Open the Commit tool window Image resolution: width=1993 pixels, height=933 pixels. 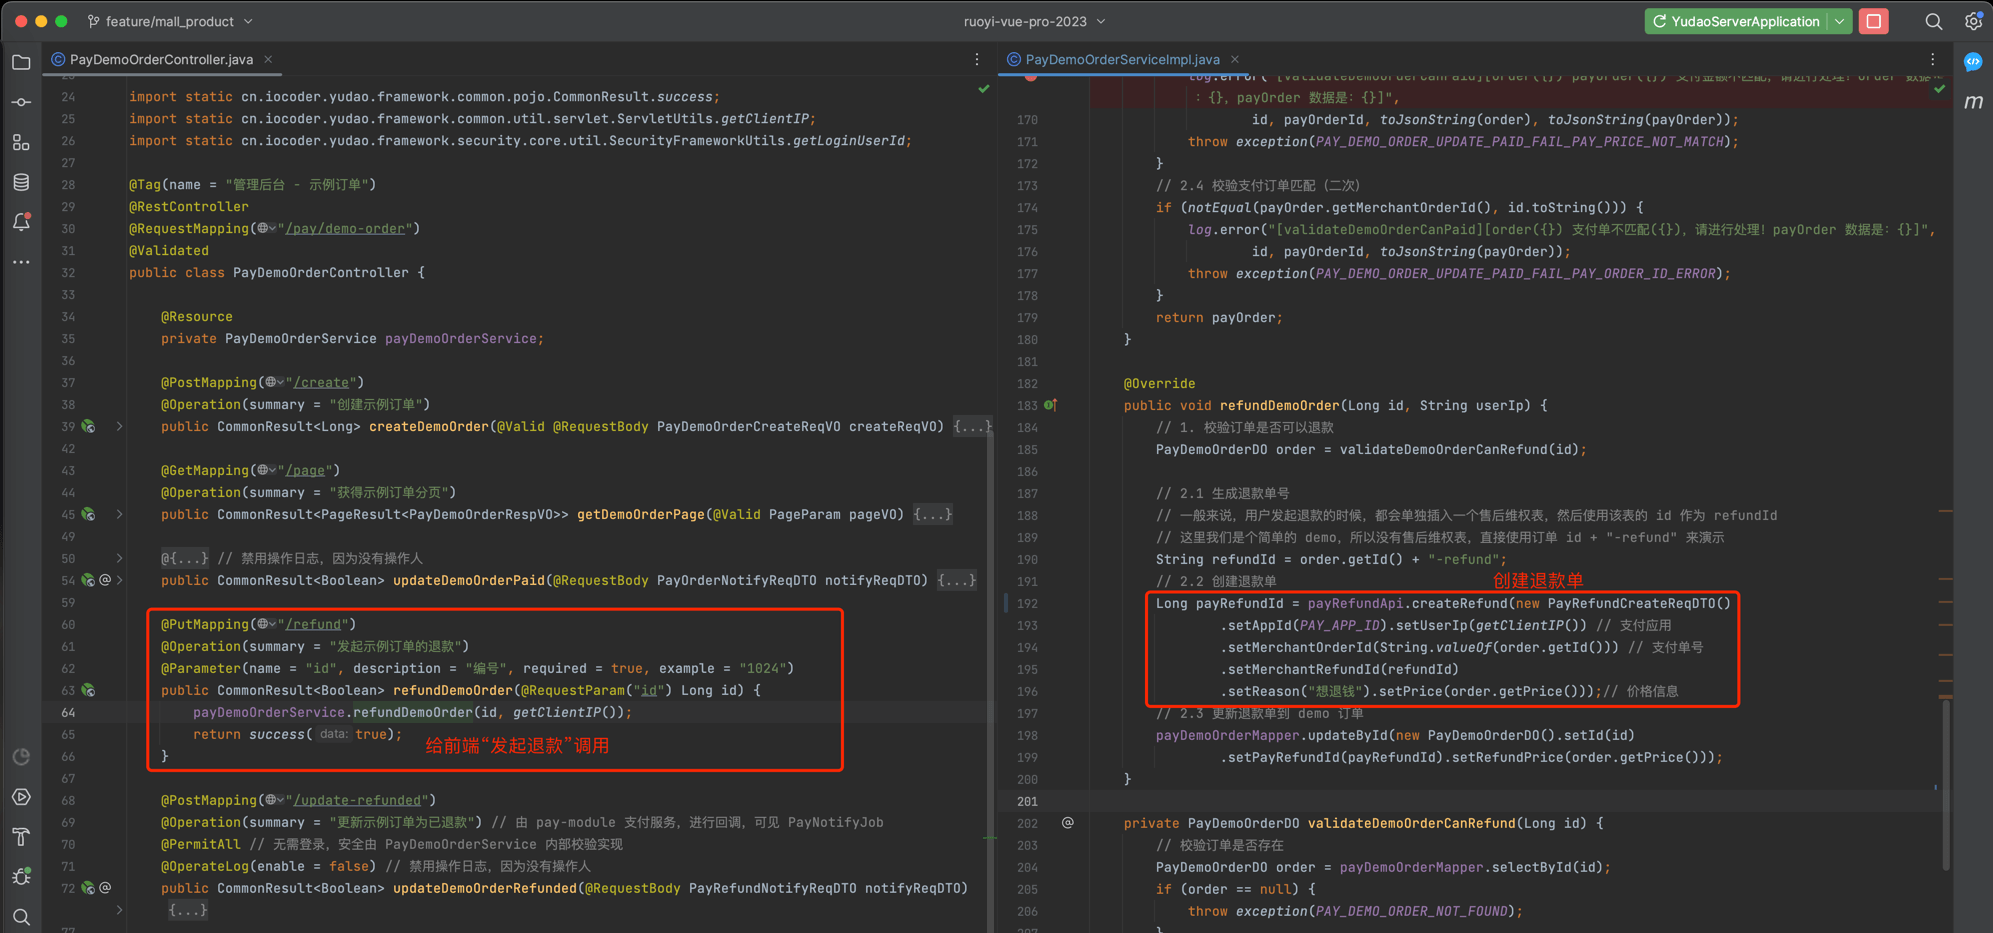[x=21, y=103]
